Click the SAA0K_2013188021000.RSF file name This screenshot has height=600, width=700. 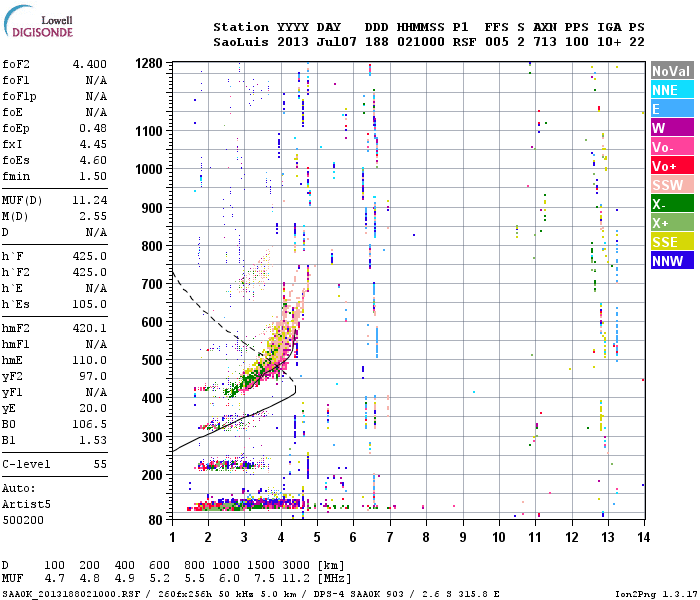[x=71, y=594]
